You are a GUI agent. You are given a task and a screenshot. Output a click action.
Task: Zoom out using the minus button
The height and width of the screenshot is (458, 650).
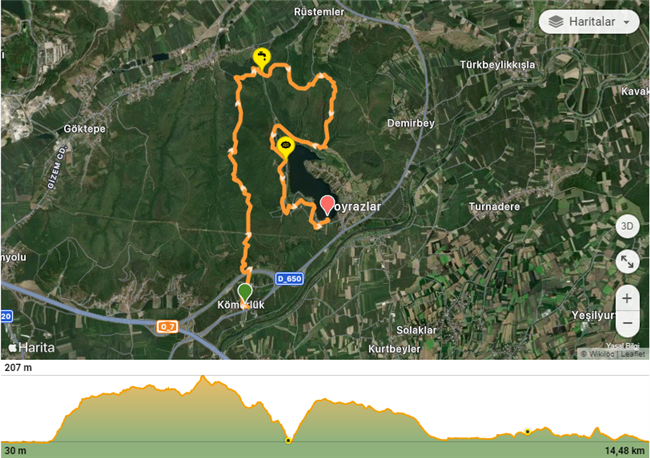(x=627, y=323)
